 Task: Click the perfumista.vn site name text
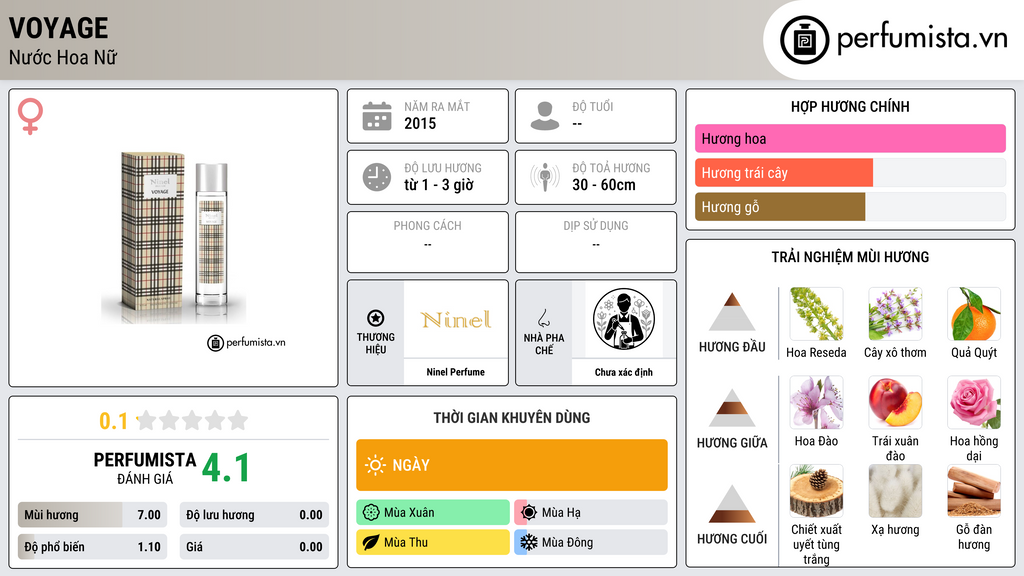pos(922,37)
